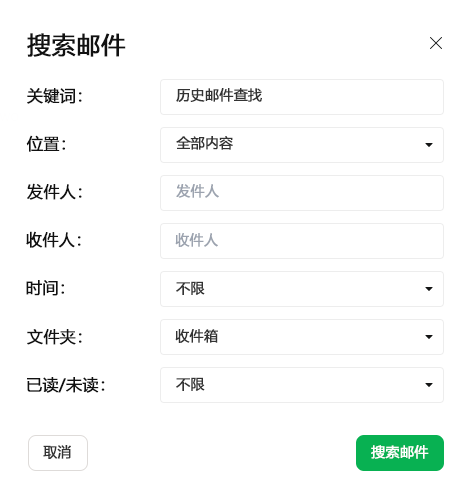Open the 全部内容 location selector

click(302, 145)
